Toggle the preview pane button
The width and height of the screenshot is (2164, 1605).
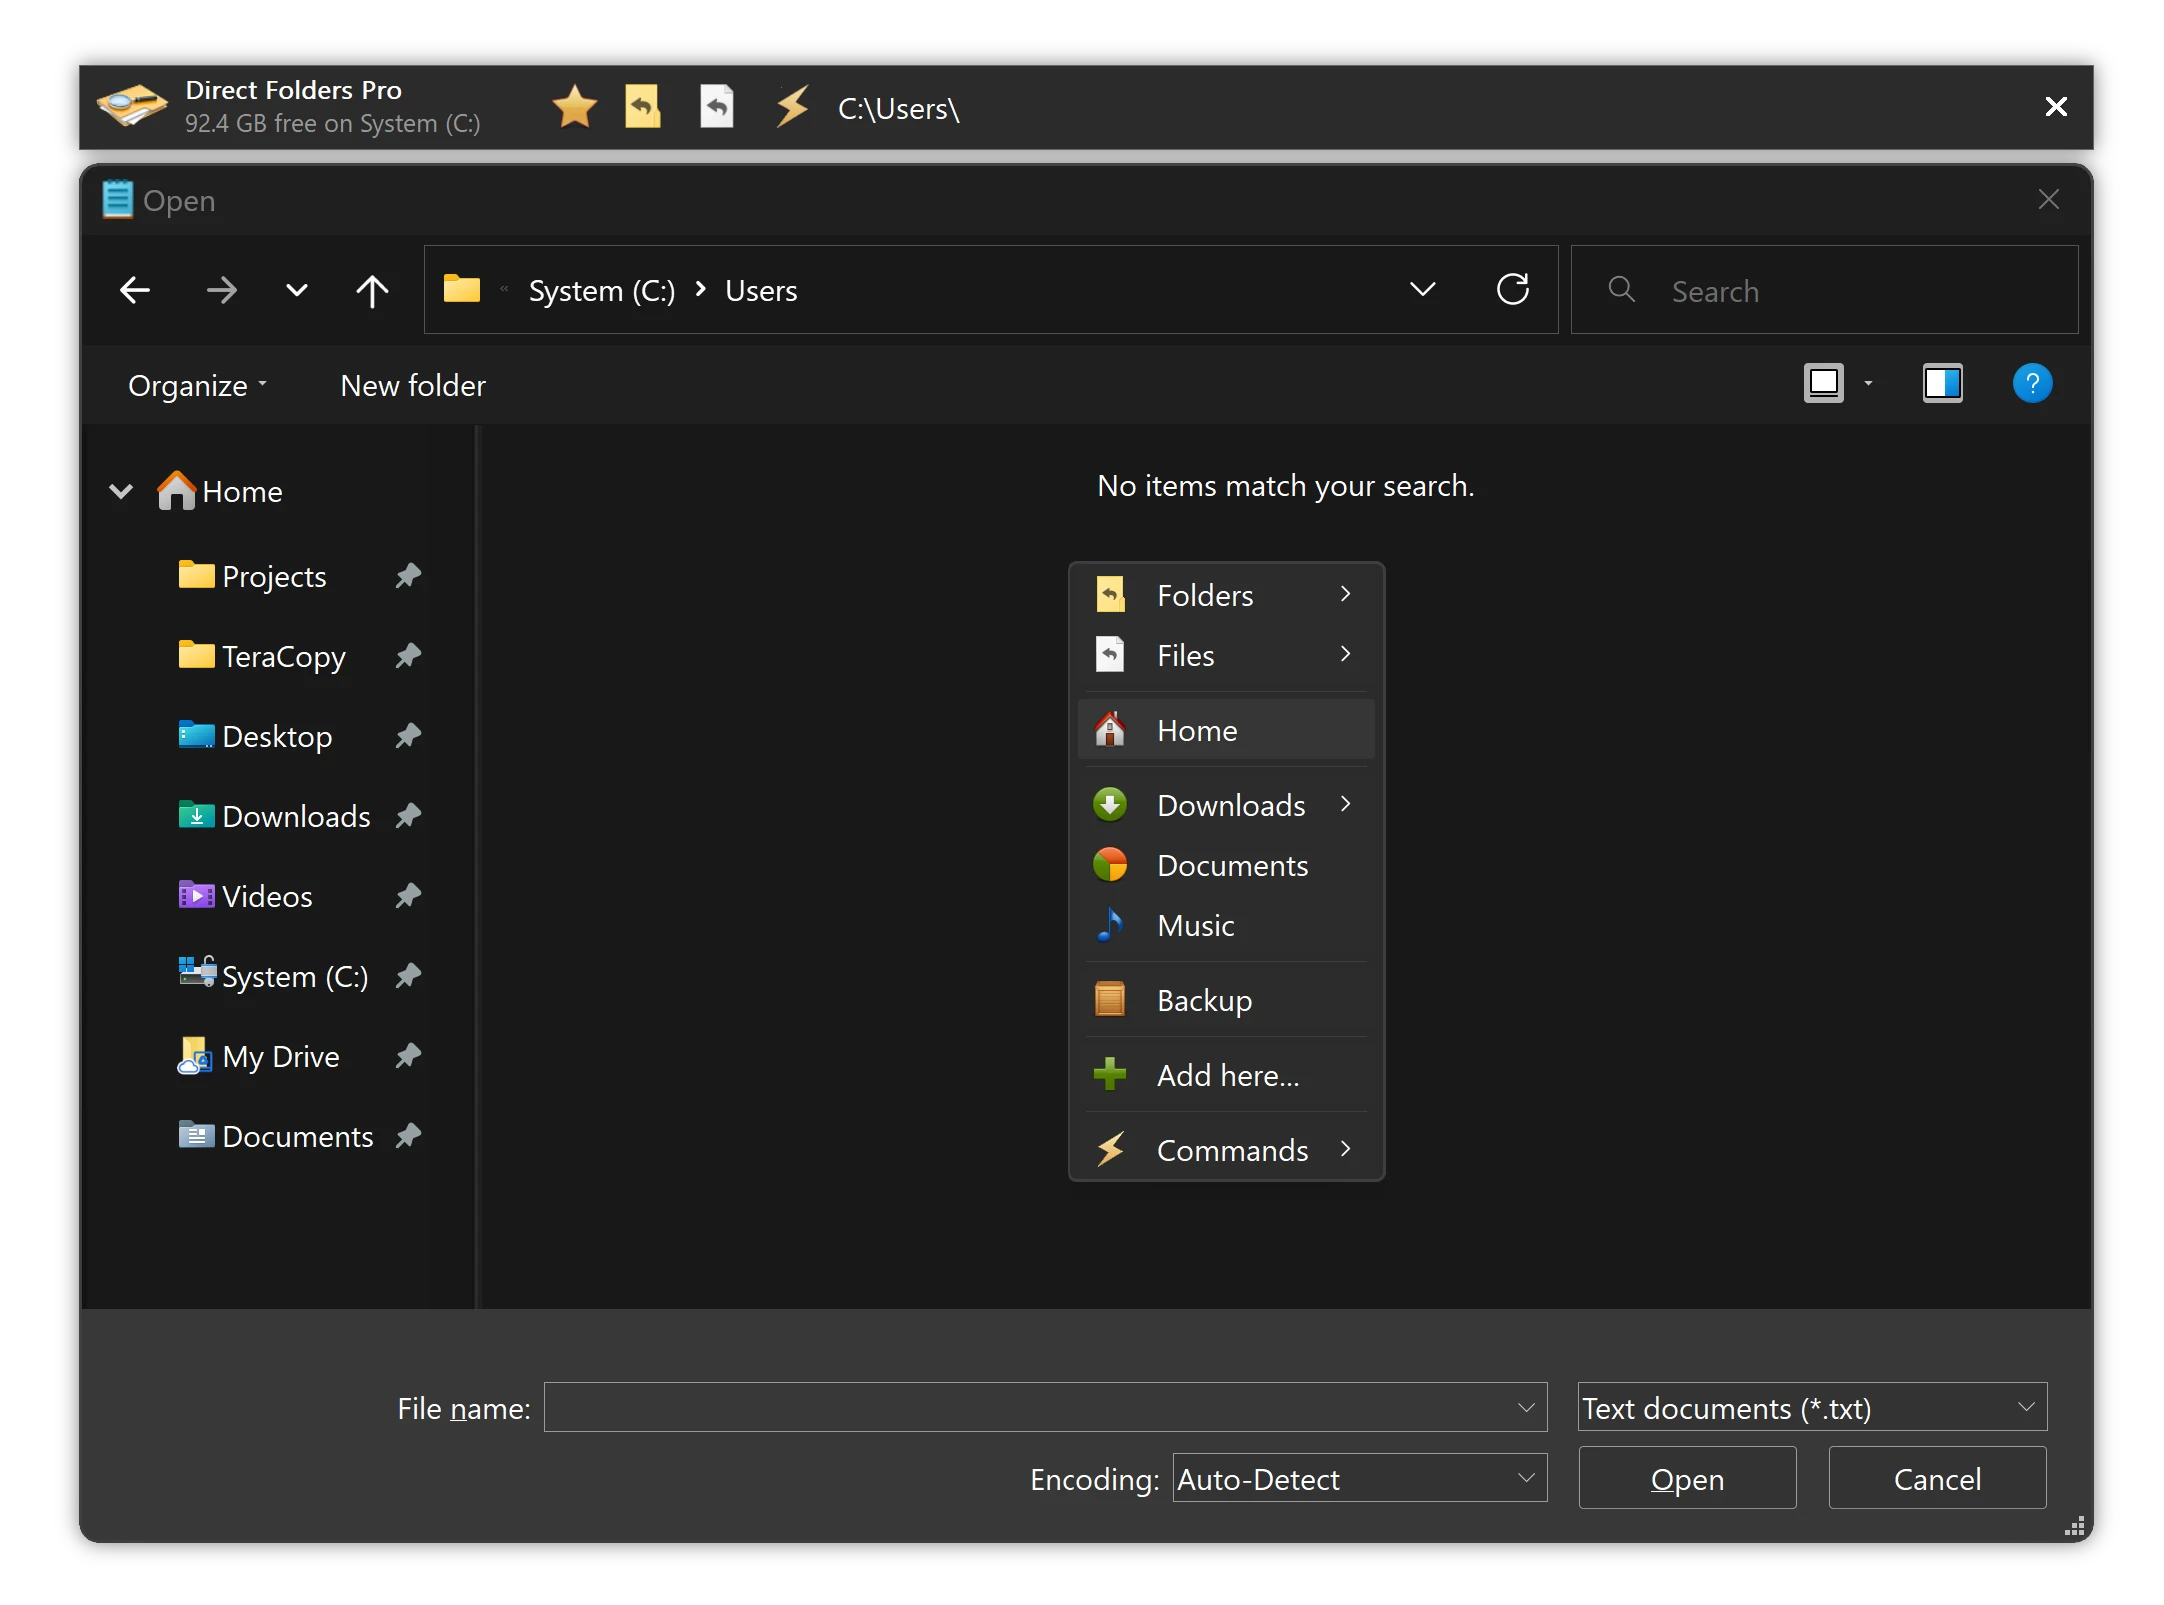[x=1941, y=384]
